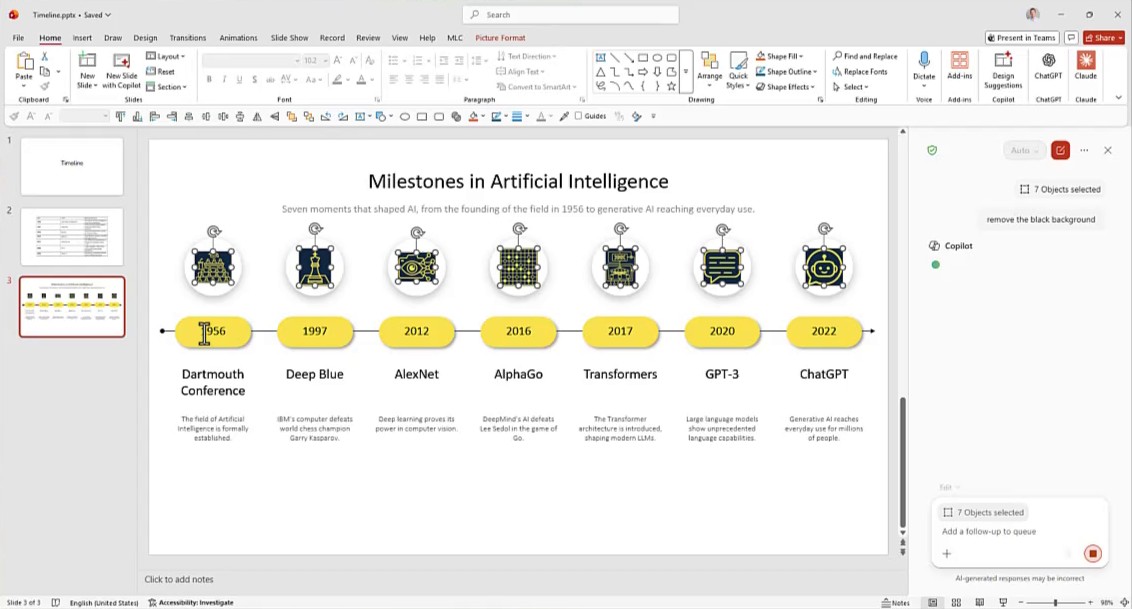Image resolution: width=1132 pixels, height=609 pixels.
Task: Open the Animations tab
Action: [x=238, y=38]
